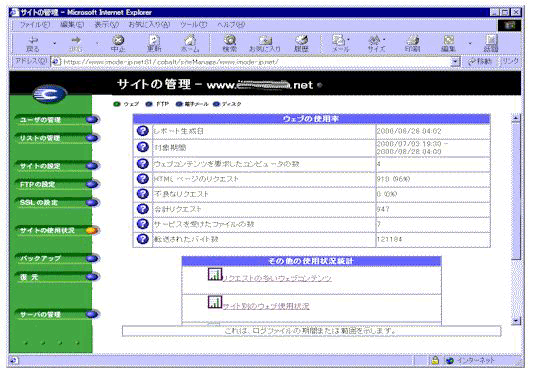This screenshot has height=375, width=534.
Task: Open the お気に入り (Favorites) menu
Action: (149, 25)
